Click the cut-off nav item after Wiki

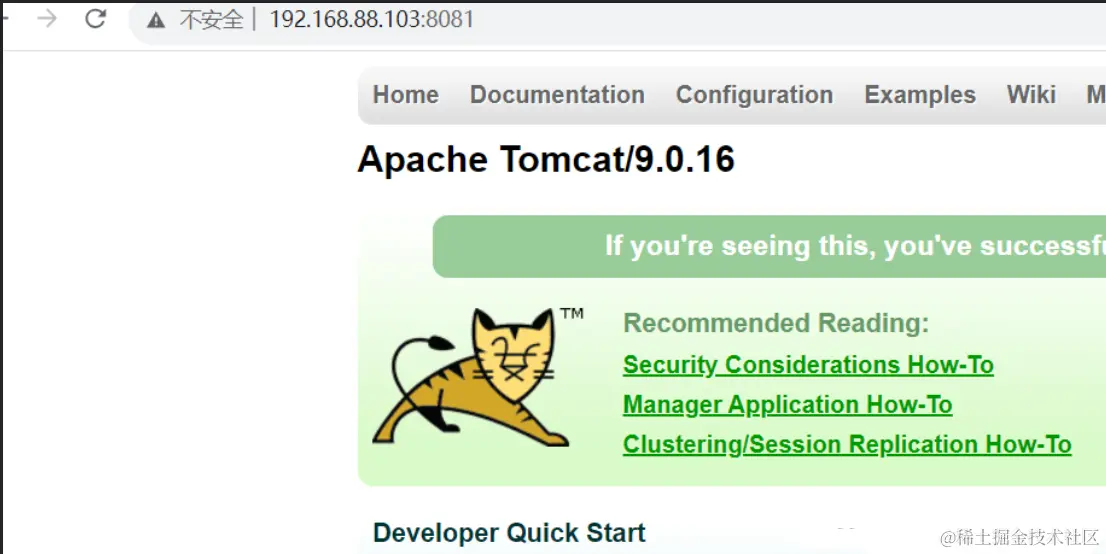point(1096,95)
